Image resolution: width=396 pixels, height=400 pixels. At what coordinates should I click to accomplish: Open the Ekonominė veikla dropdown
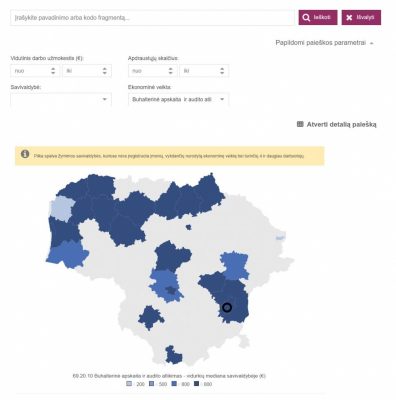click(178, 99)
